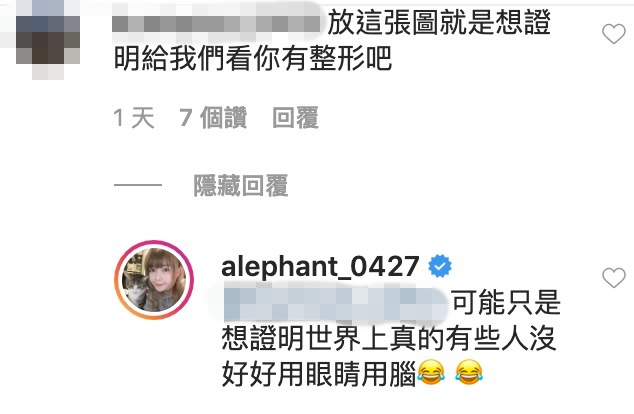View who liked via "7 個讚"

213,118
